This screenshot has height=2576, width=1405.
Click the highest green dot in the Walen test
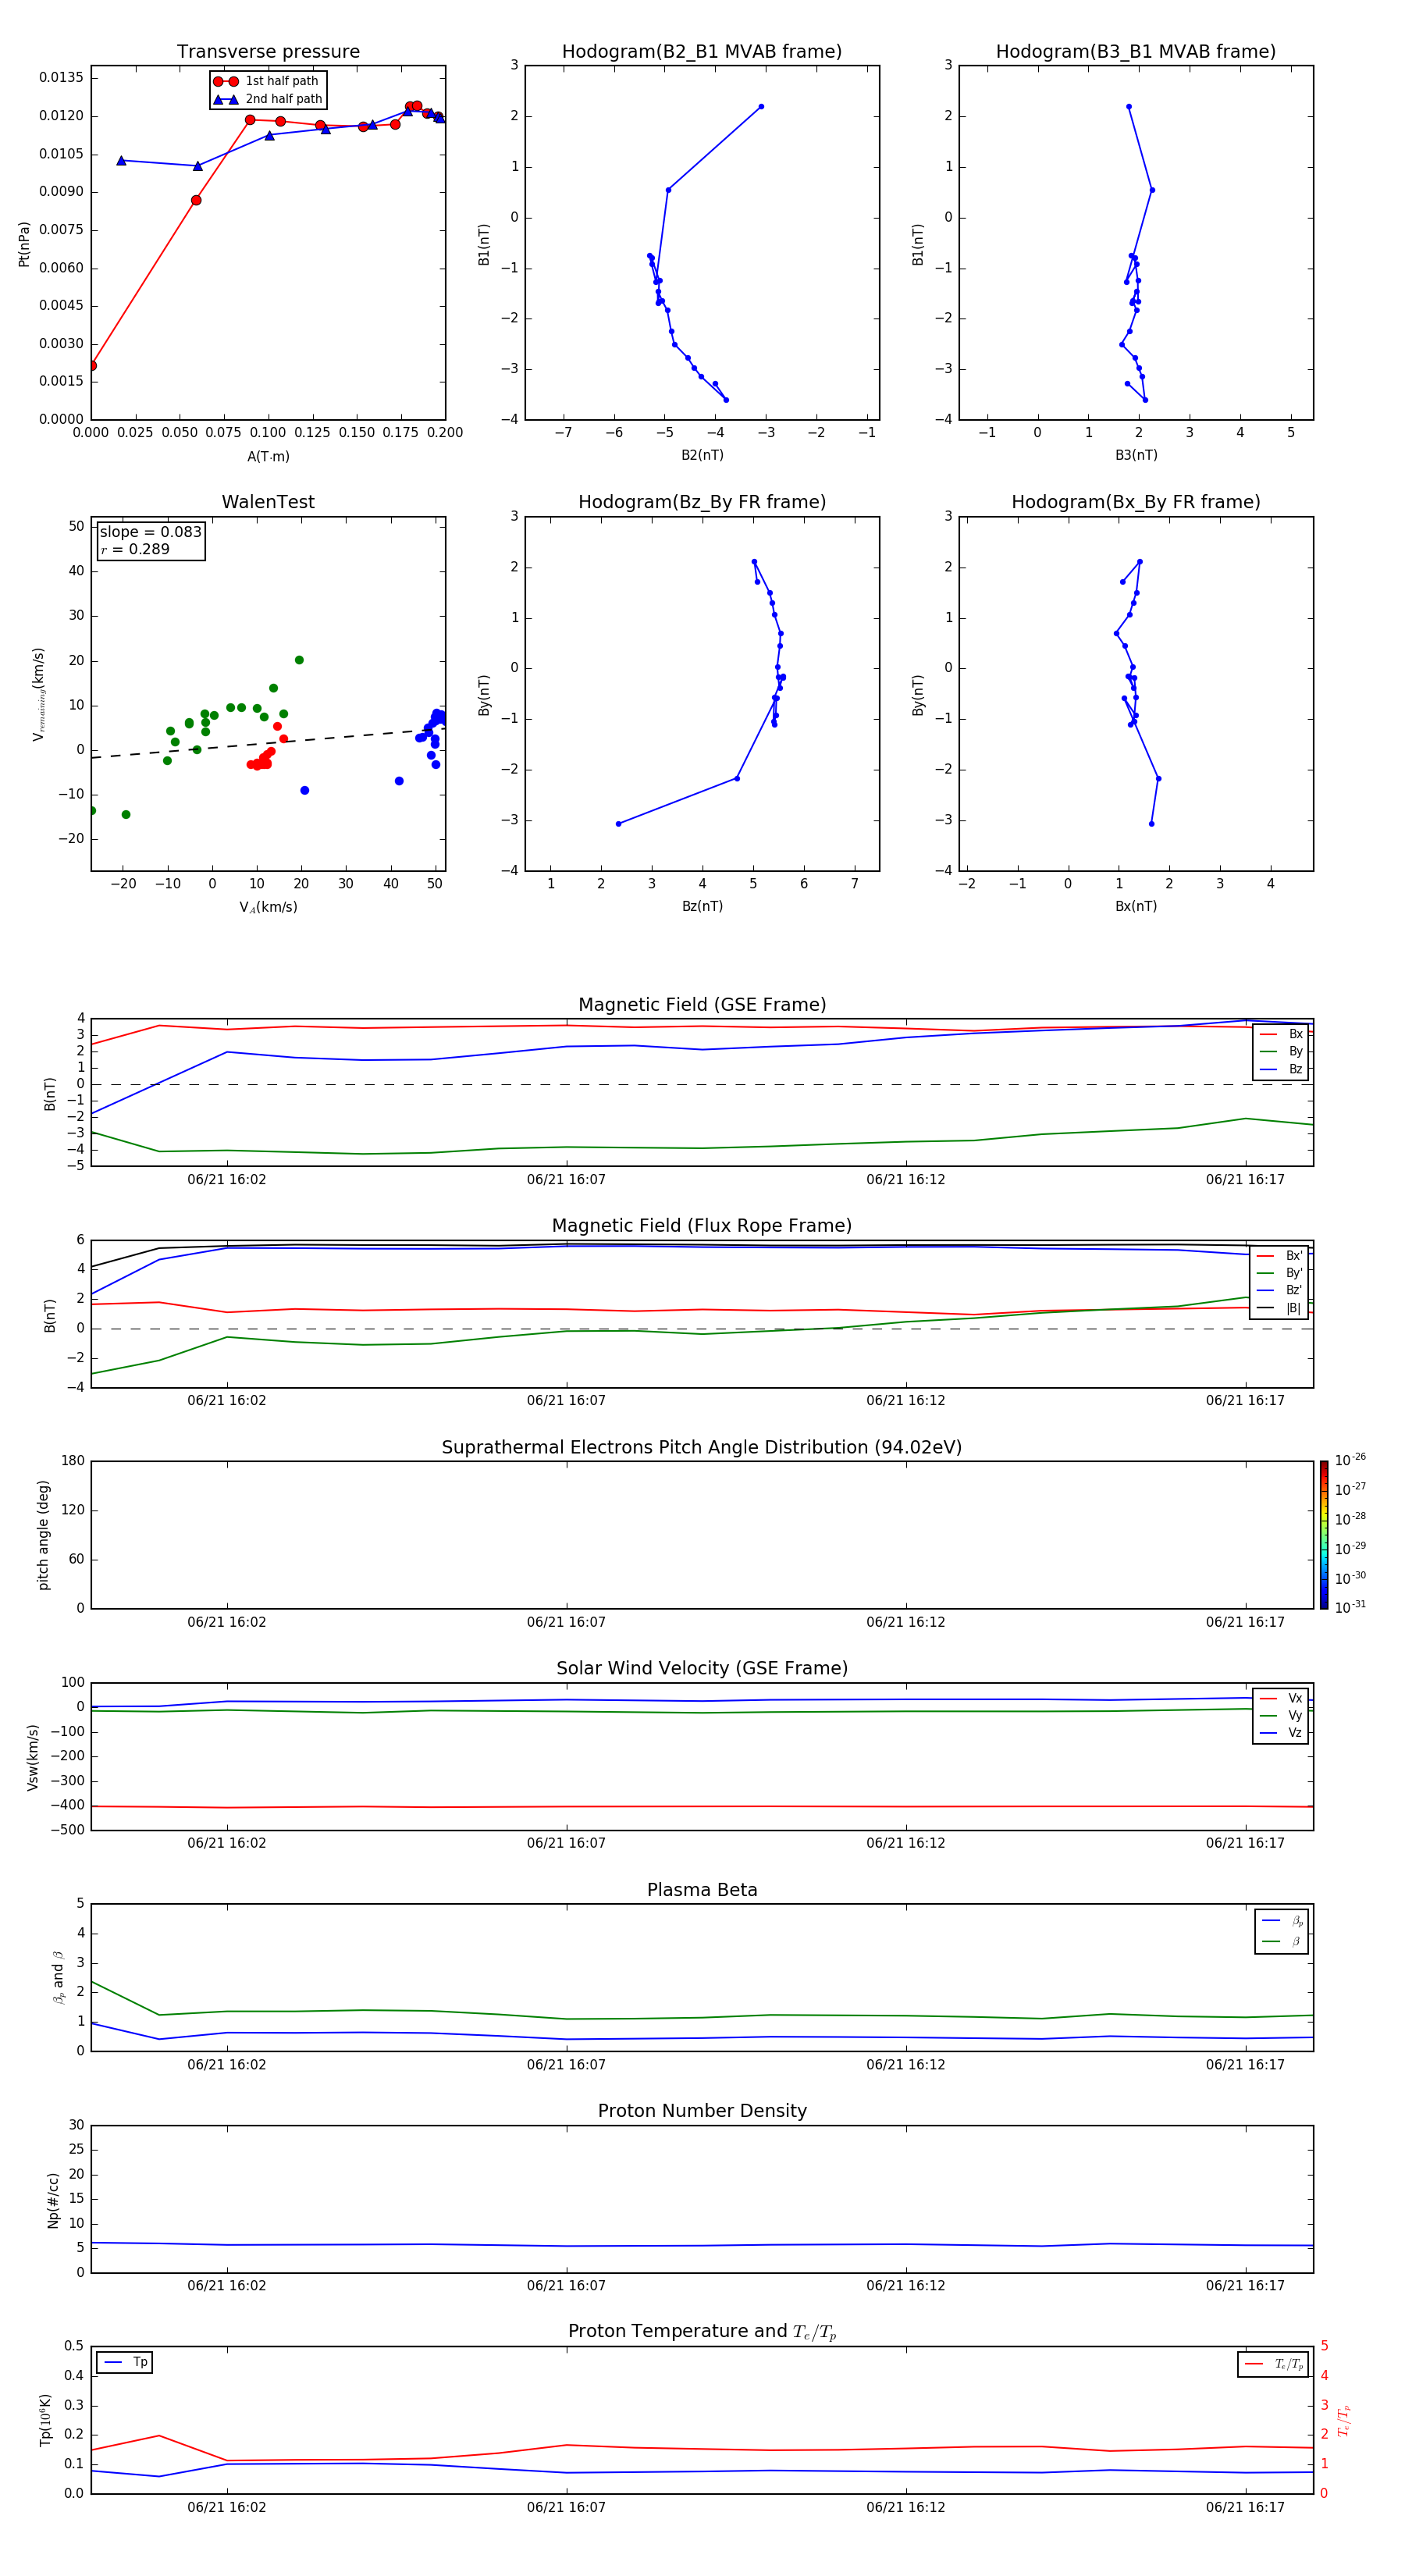coord(299,660)
